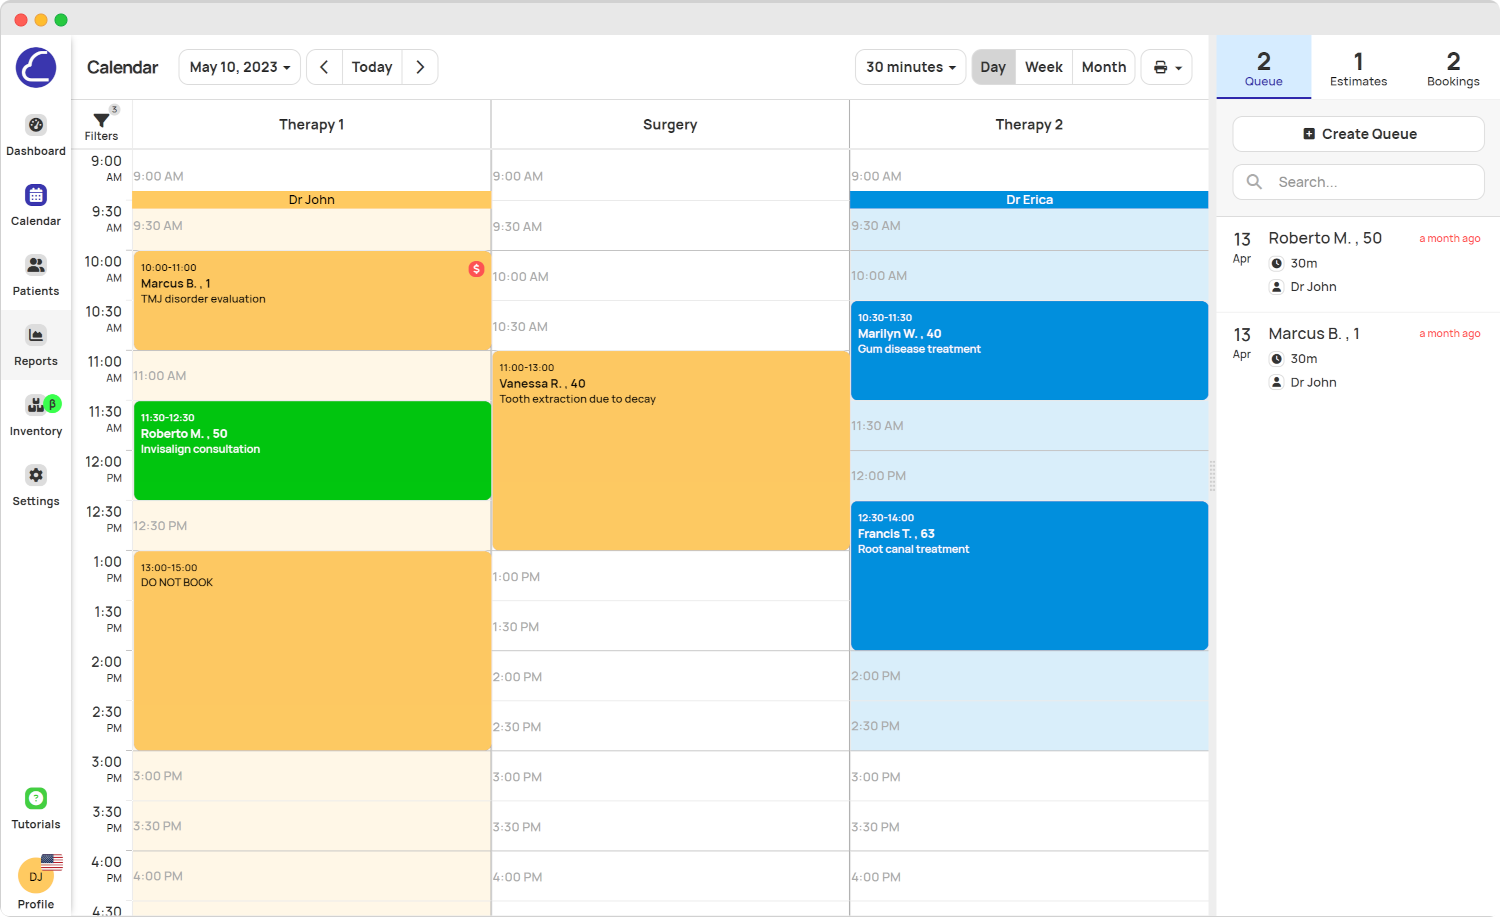Click the 4:00 PM slot in Therapy 1
This screenshot has height=917, width=1500.
coord(312,876)
